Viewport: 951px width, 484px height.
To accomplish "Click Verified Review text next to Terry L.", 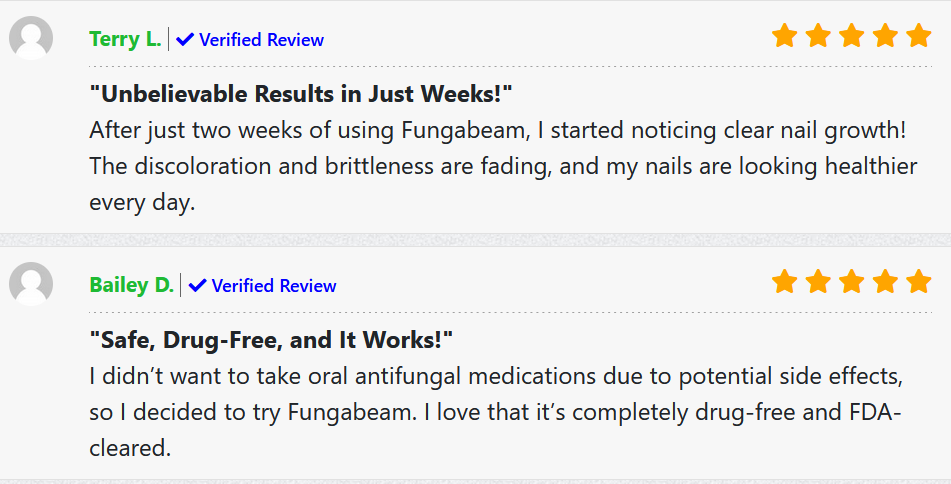I will click(261, 40).
